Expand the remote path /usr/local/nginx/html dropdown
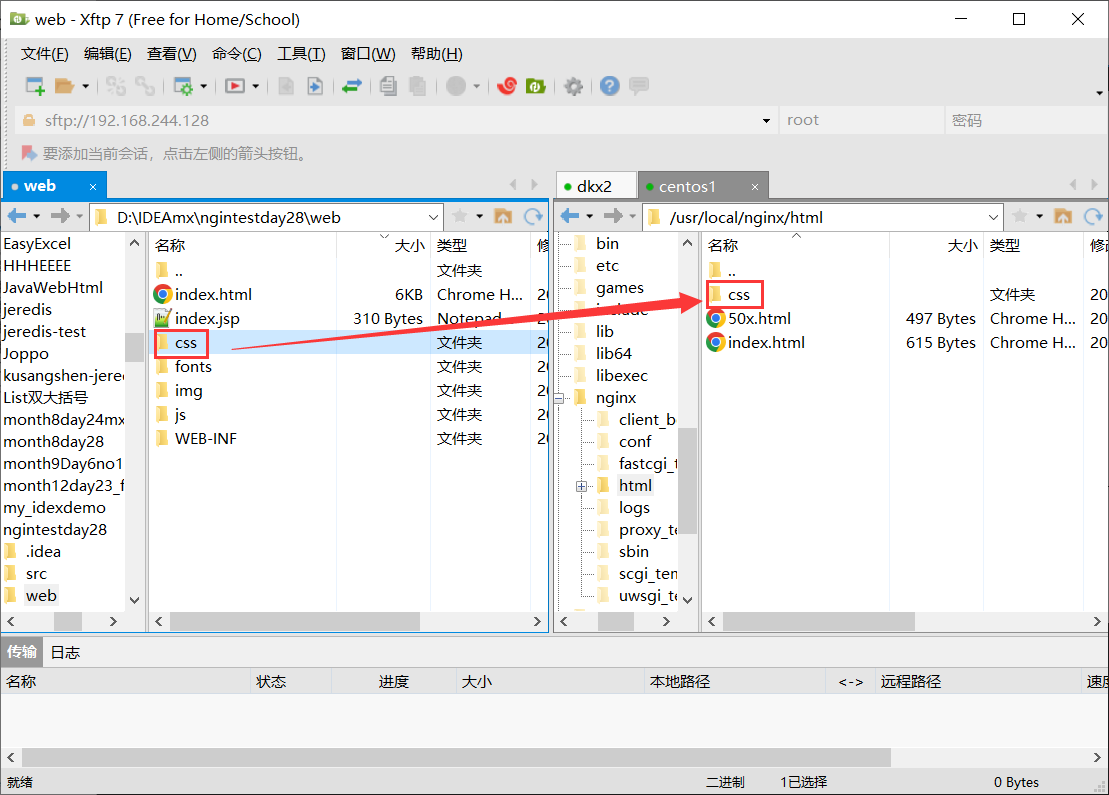This screenshot has width=1109, height=795. pos(993,217)
